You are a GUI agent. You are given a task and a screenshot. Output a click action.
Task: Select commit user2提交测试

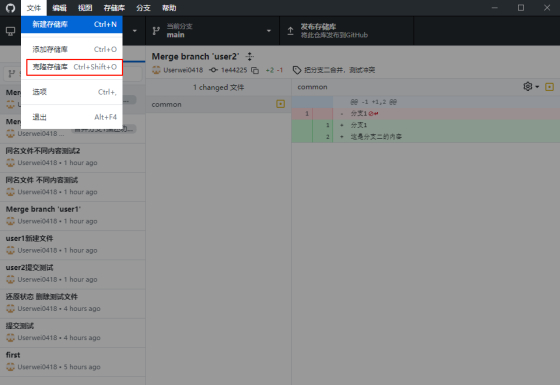[x=72, y=274]
